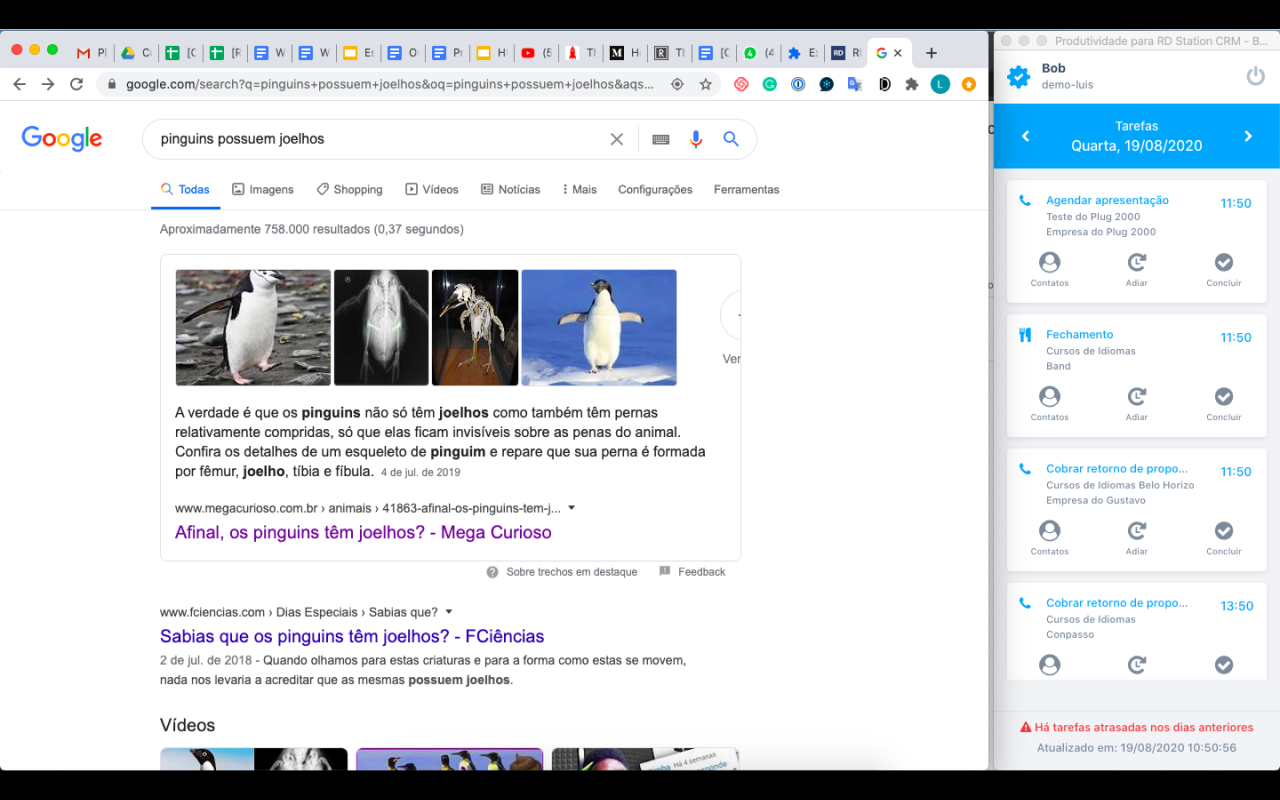Image resolution: width=1280 pixels, height=800 pixels.
Task: Go to next day in Tarefas panel
Action: click(x=1248, y=136)
